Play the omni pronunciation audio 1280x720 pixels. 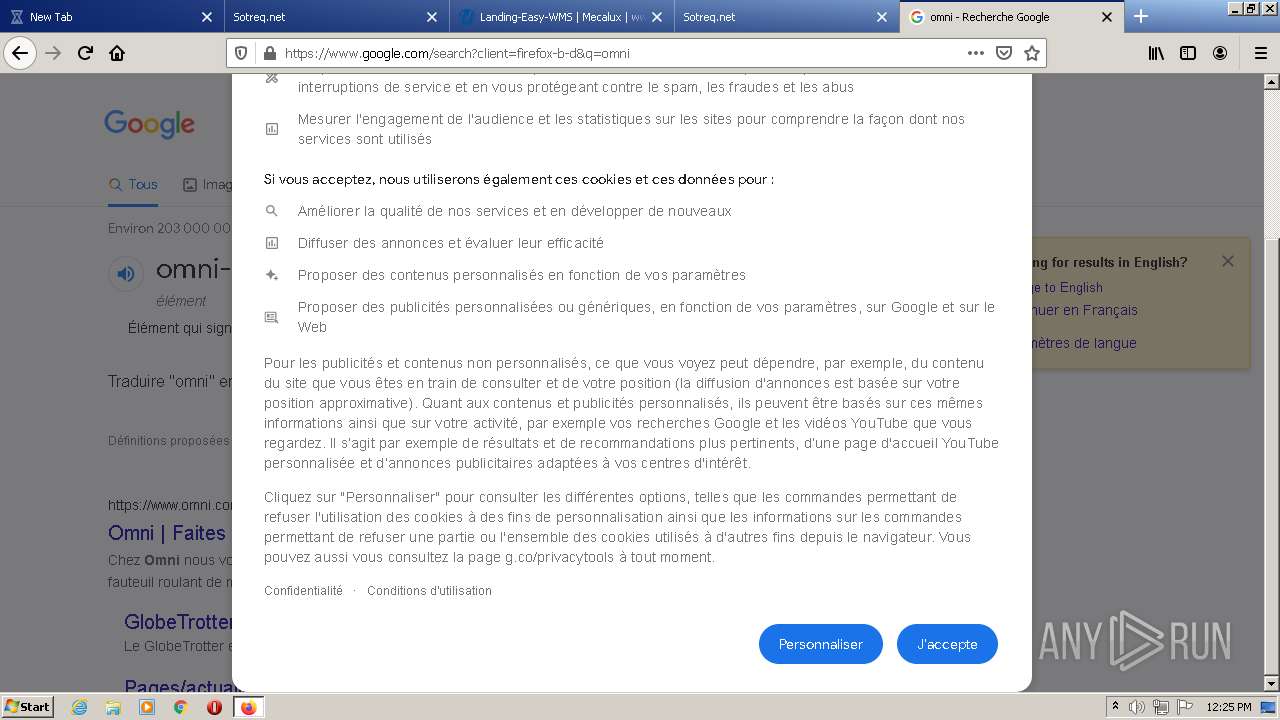click(125, 273)
